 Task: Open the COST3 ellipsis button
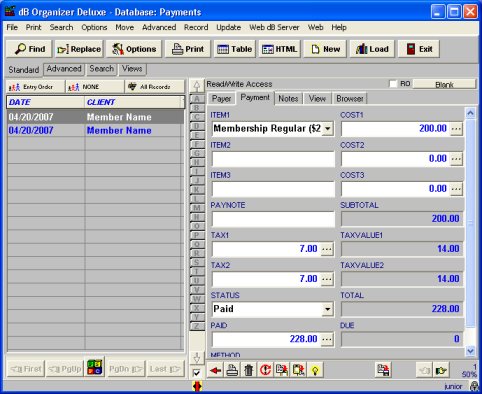[x=456, y=189]
